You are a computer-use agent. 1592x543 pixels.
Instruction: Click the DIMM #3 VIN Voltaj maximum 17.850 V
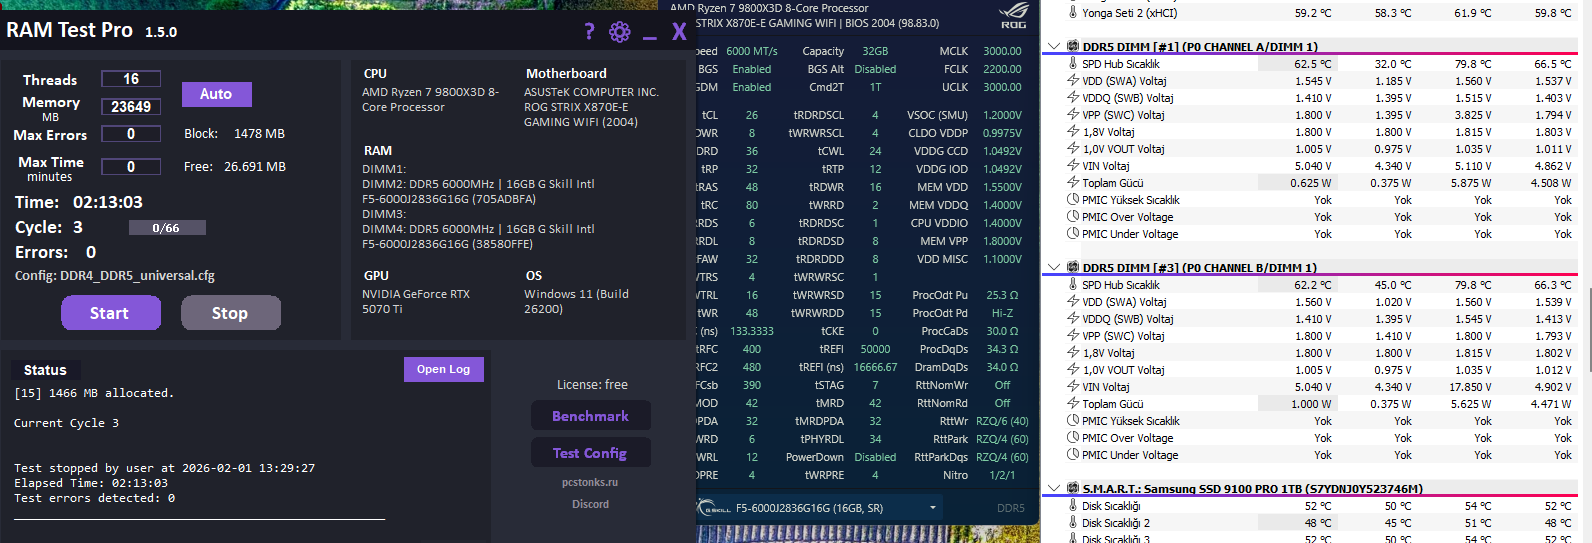point(1470,387)
